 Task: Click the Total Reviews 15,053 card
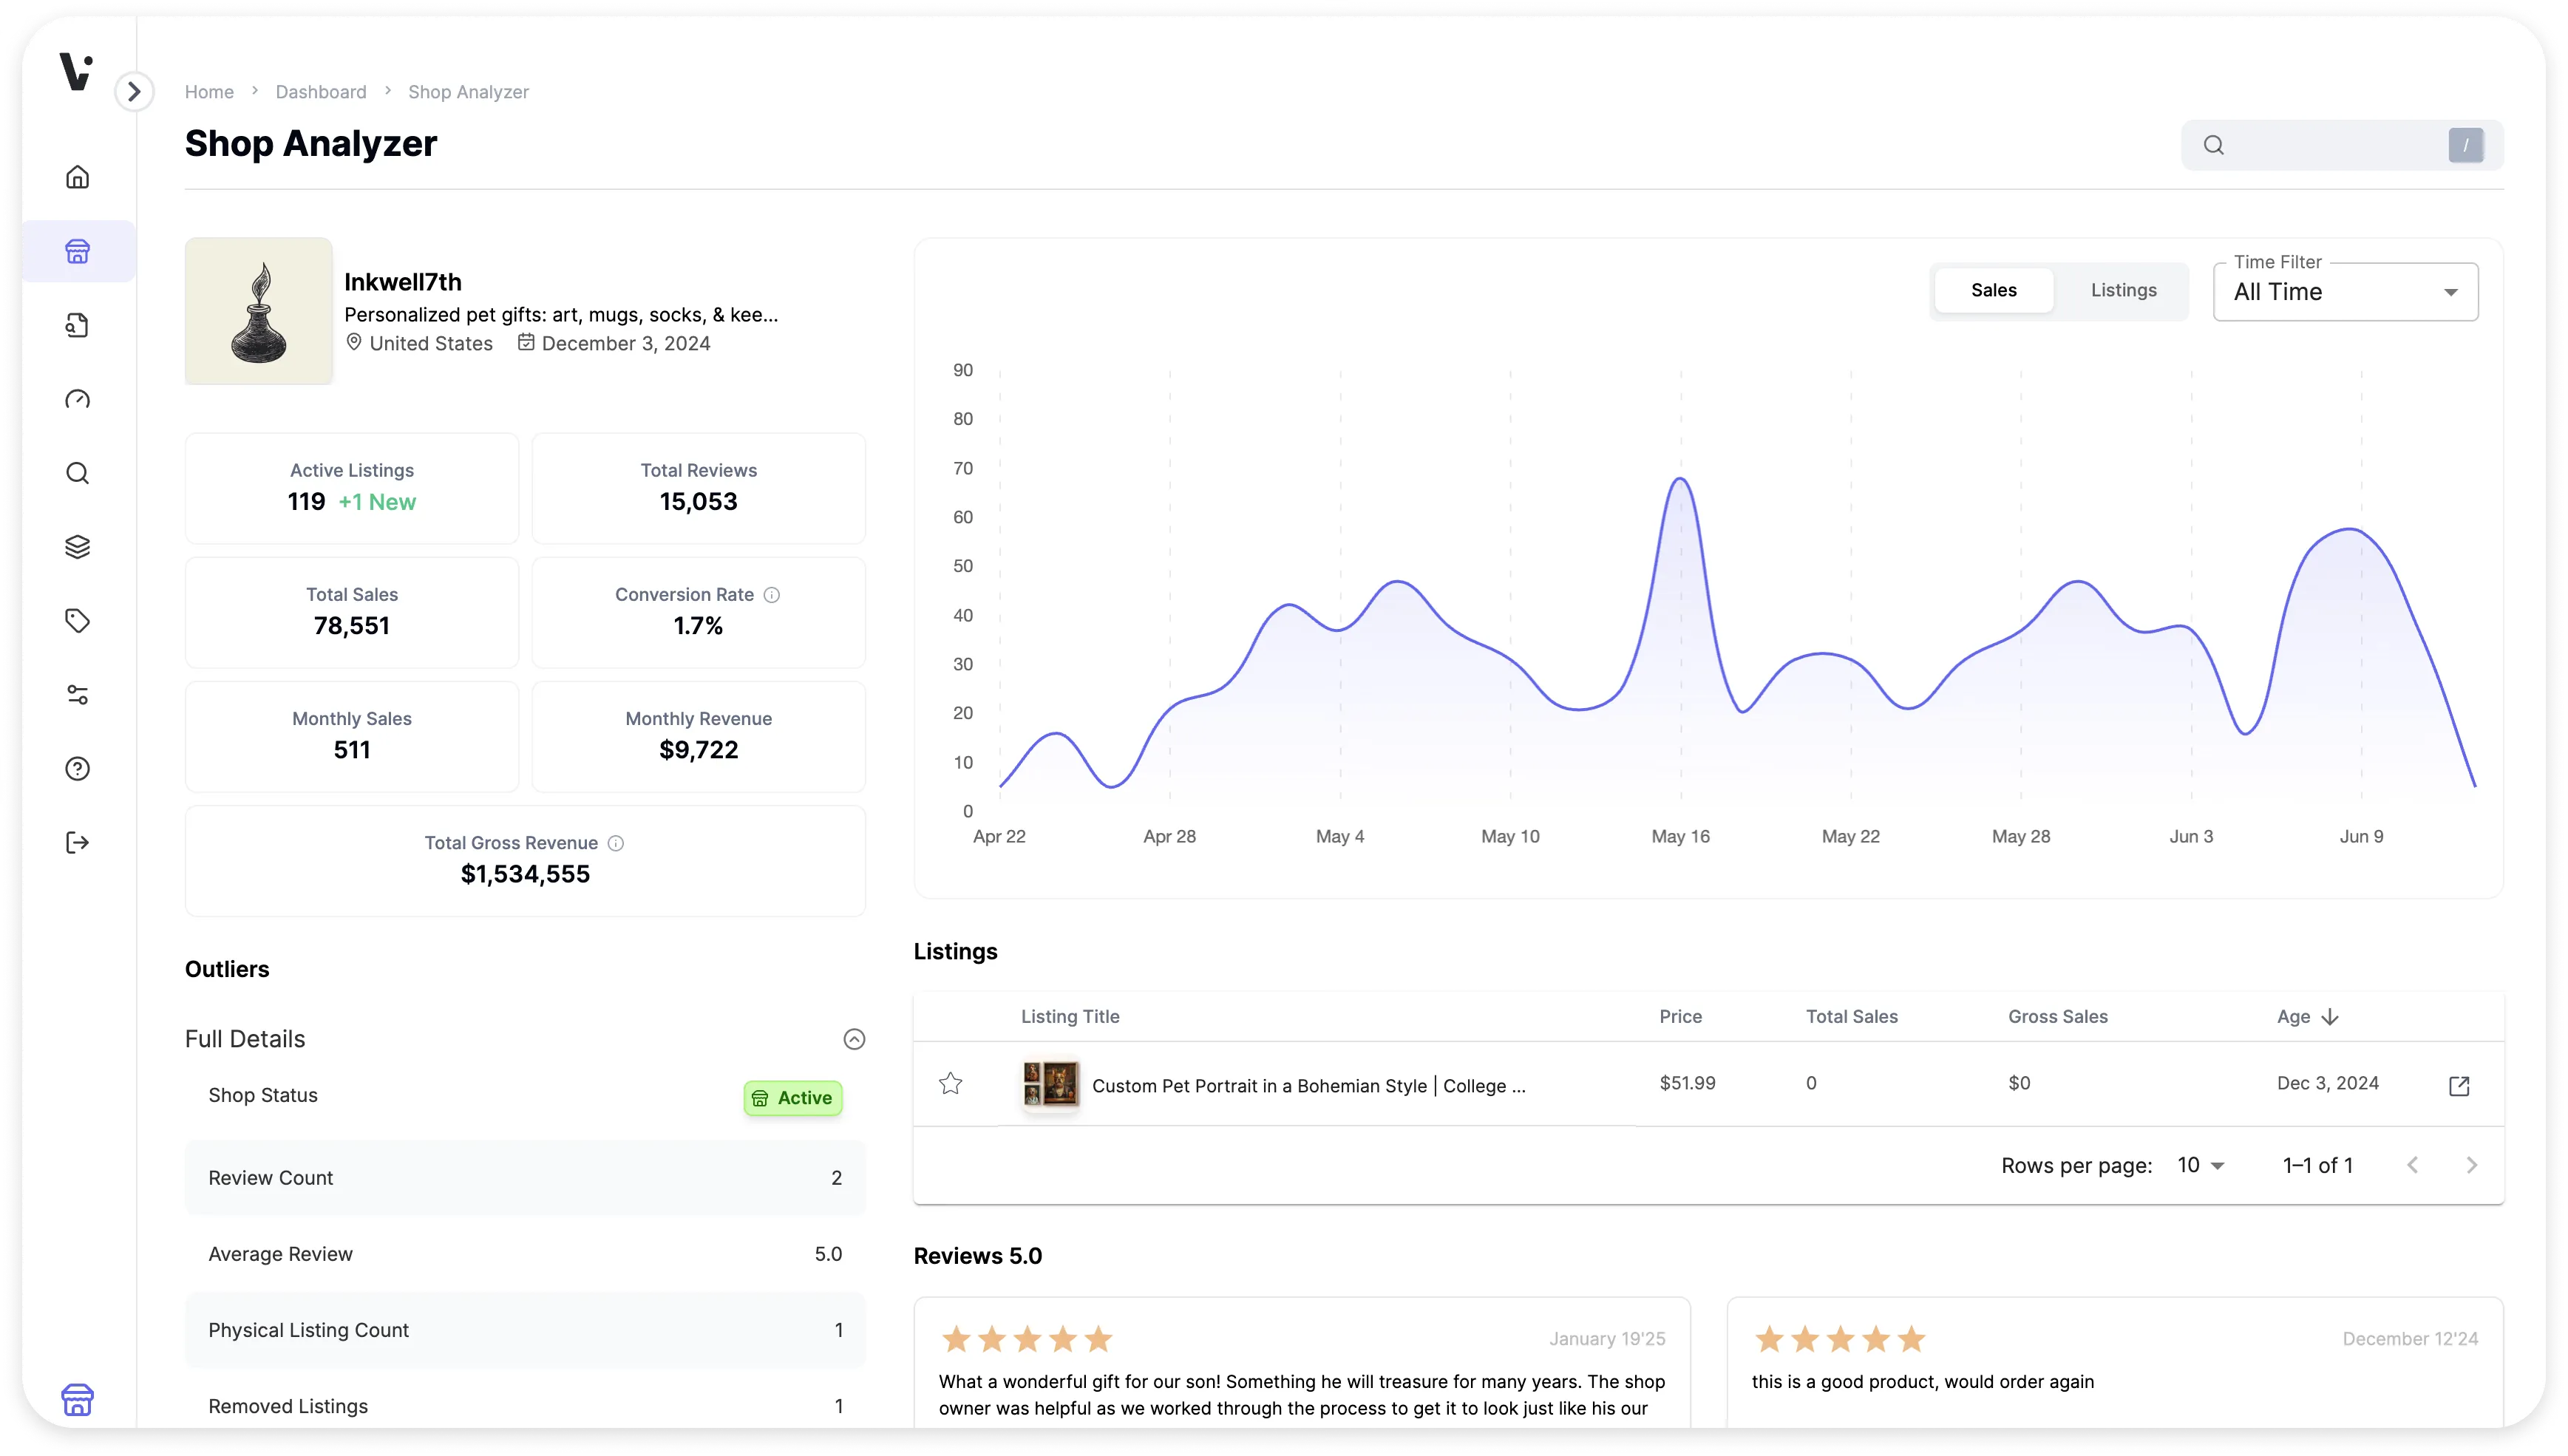(699, 488)
